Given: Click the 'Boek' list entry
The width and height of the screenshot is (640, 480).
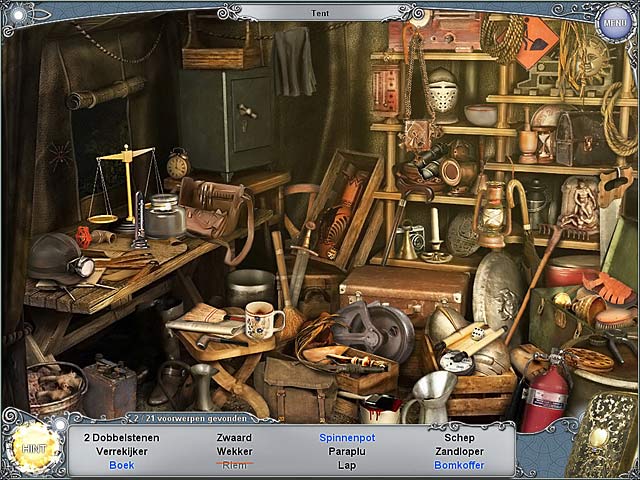Looking at the screenshot, I should pyautogui.click(x=122, y=465).
